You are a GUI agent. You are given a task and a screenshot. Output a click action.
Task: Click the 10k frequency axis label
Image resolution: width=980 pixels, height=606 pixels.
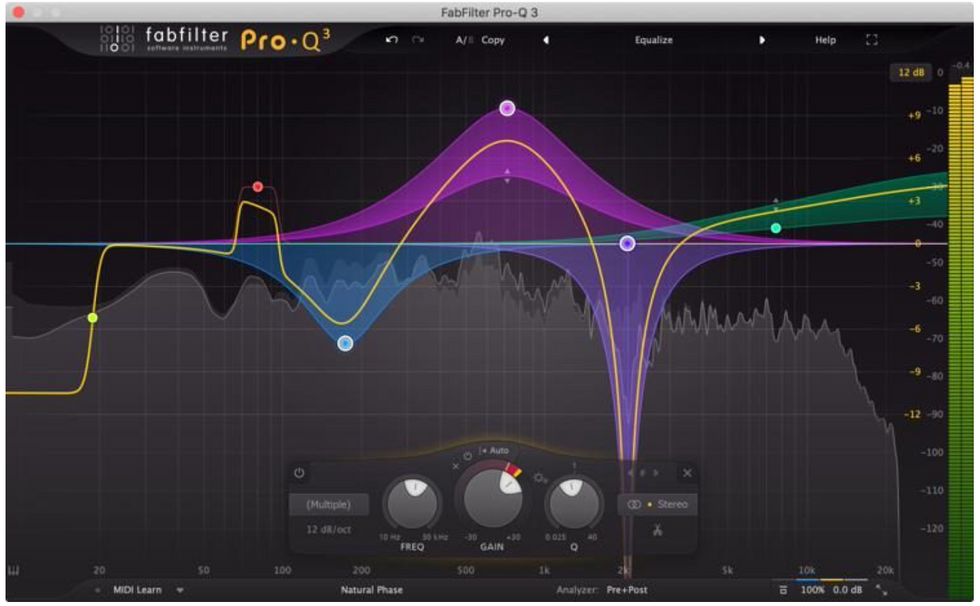[x=806, y=570]
